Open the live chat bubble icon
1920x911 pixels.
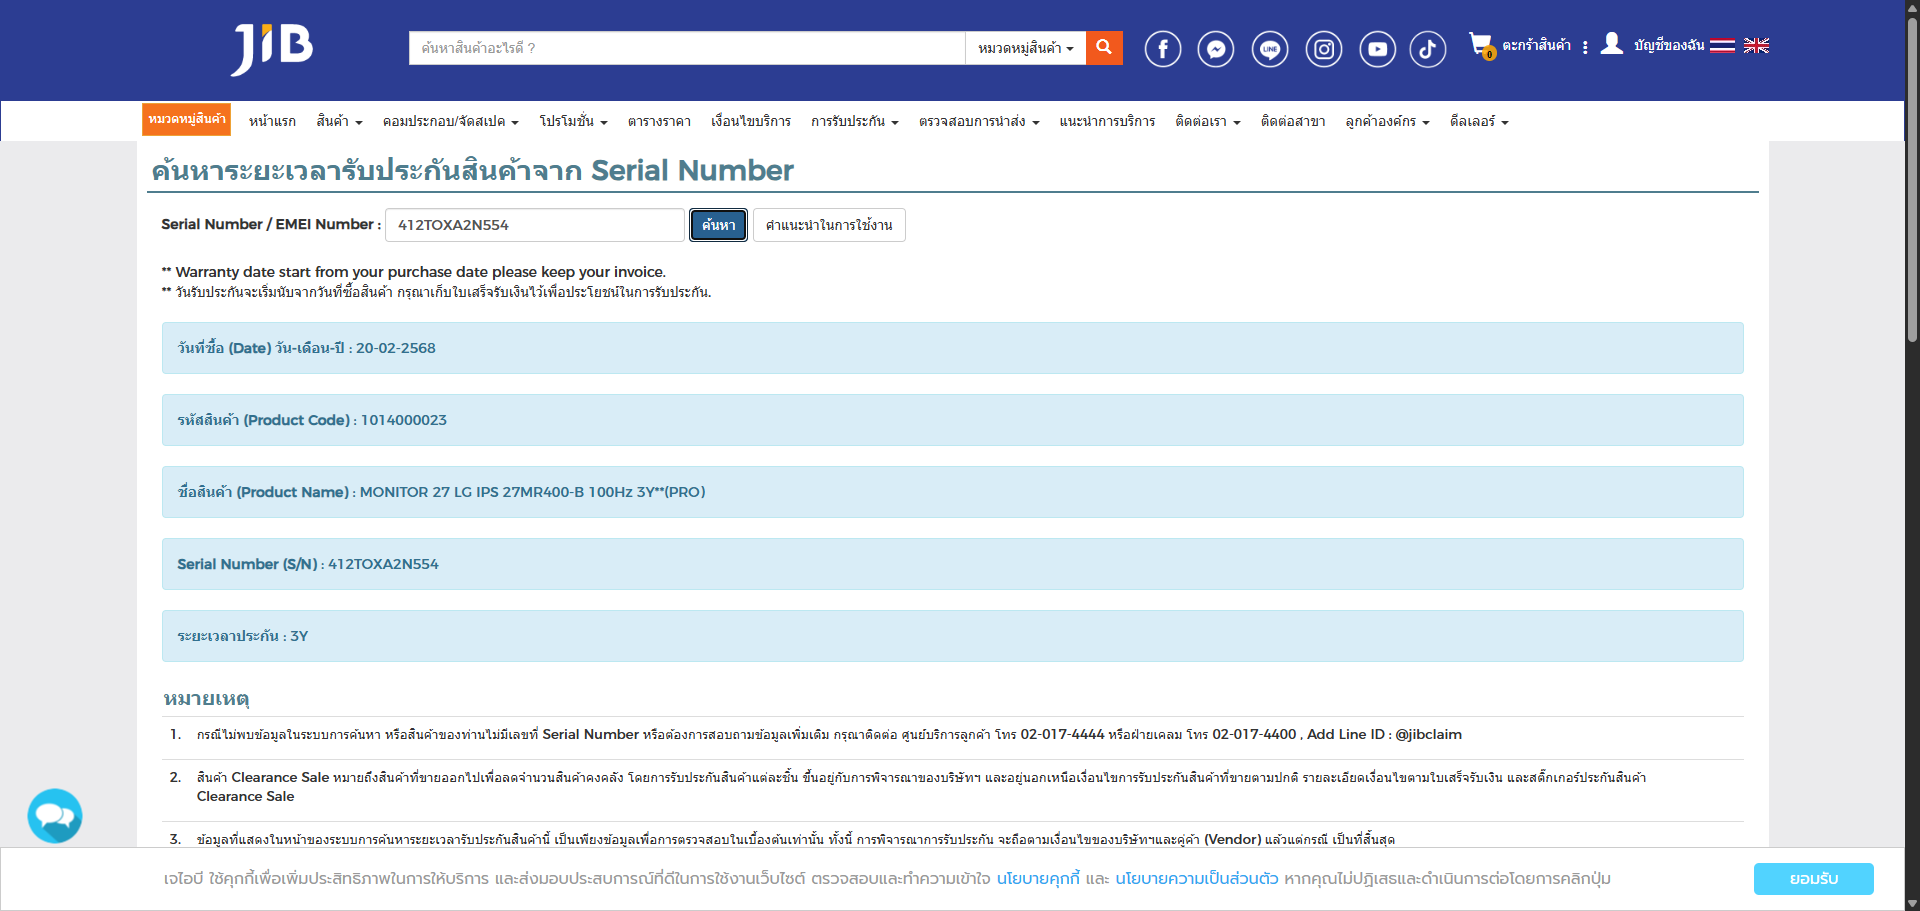point(55,816)
